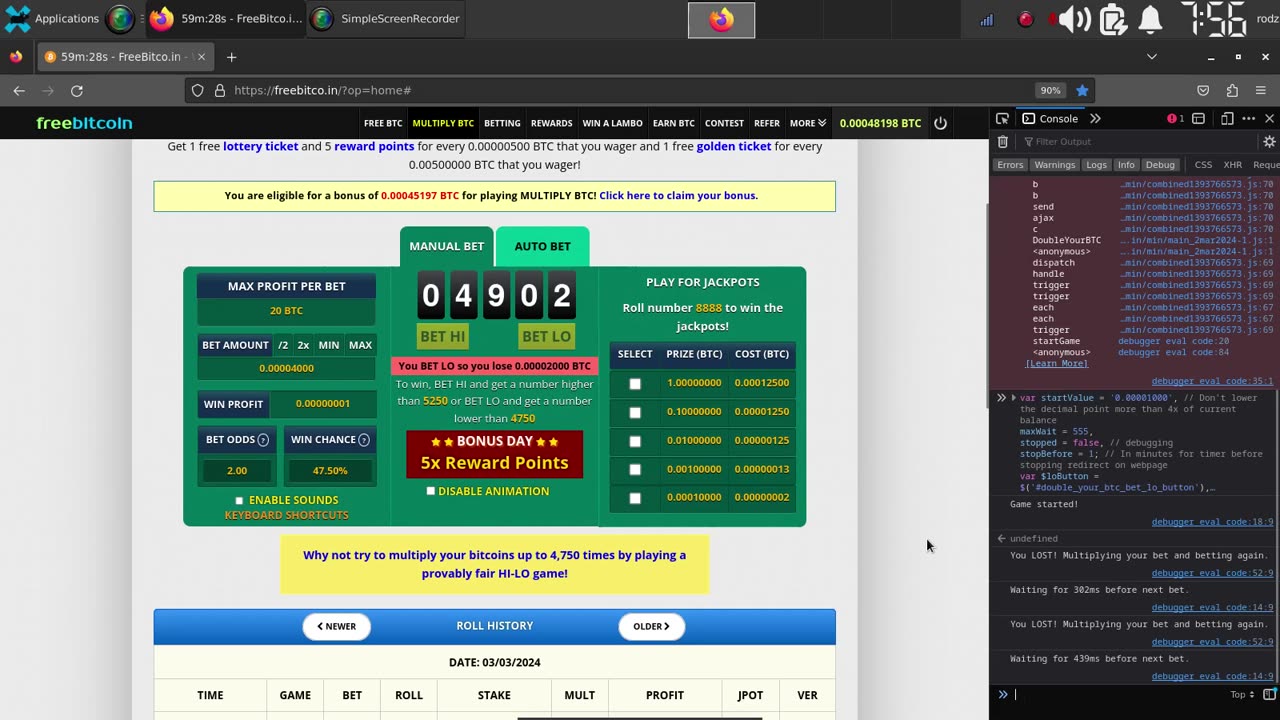Toggle the Info console filter
The height and width of the screenshot is (720, 1280).
coord(1126,165)
